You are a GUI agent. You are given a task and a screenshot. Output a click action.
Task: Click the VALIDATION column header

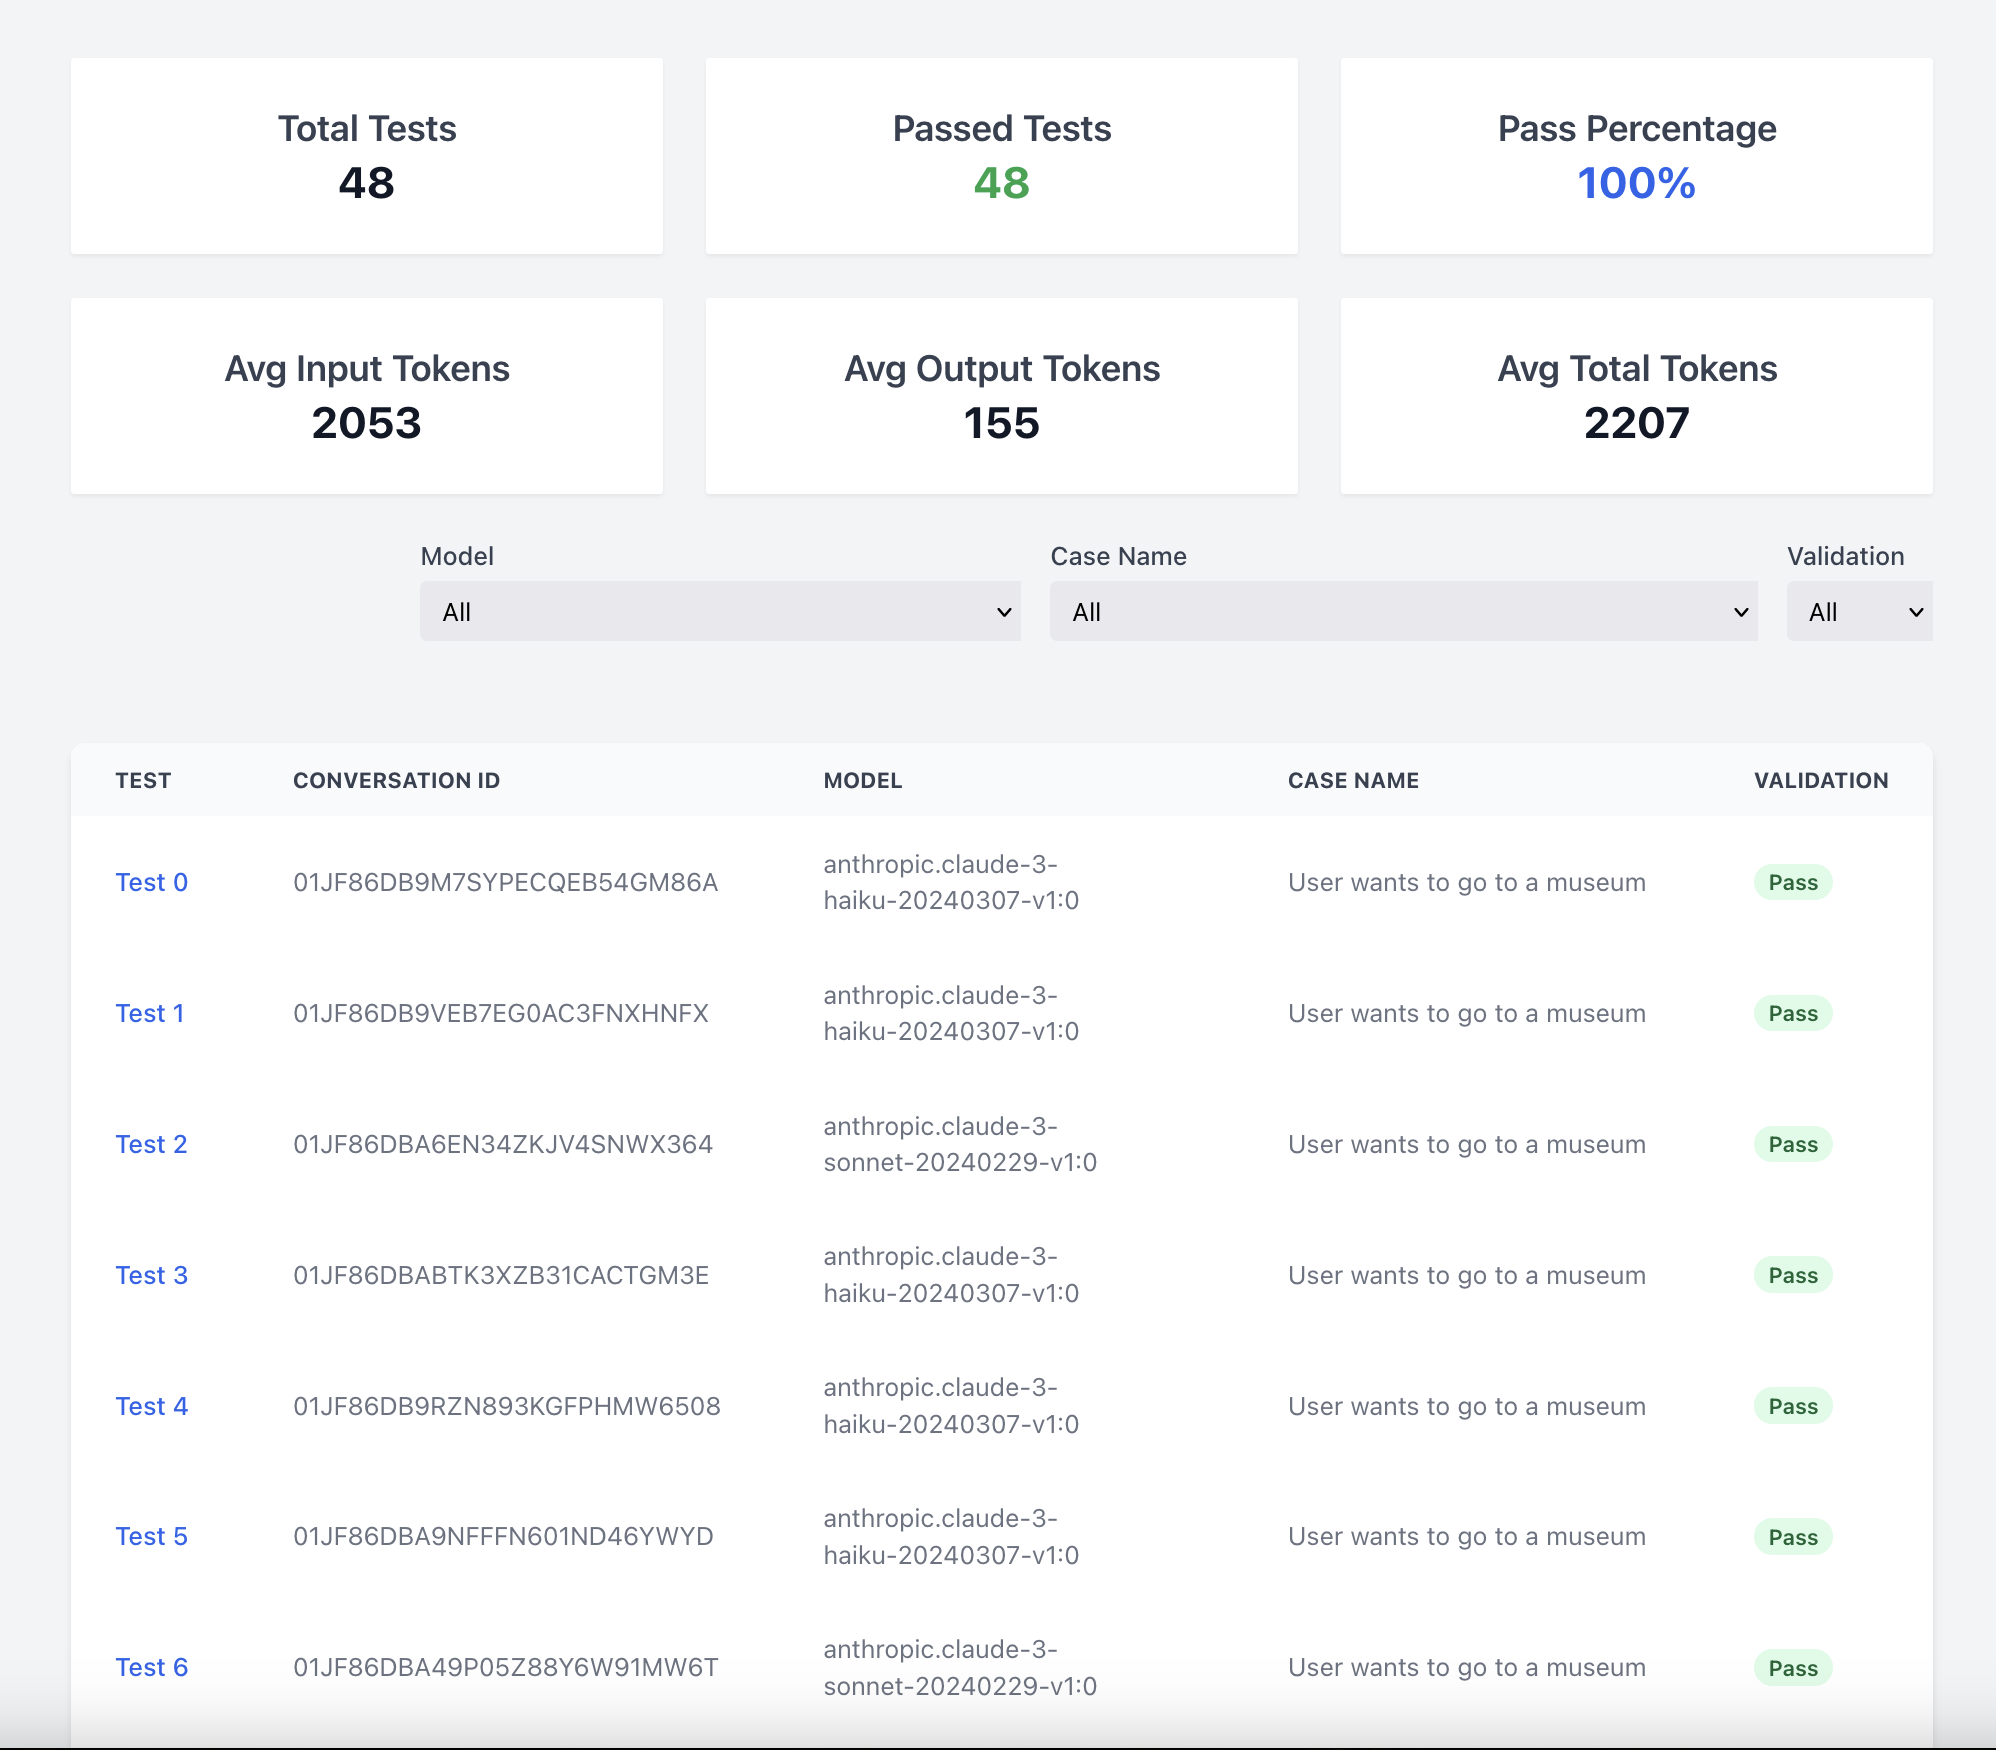click(1821, 780)
